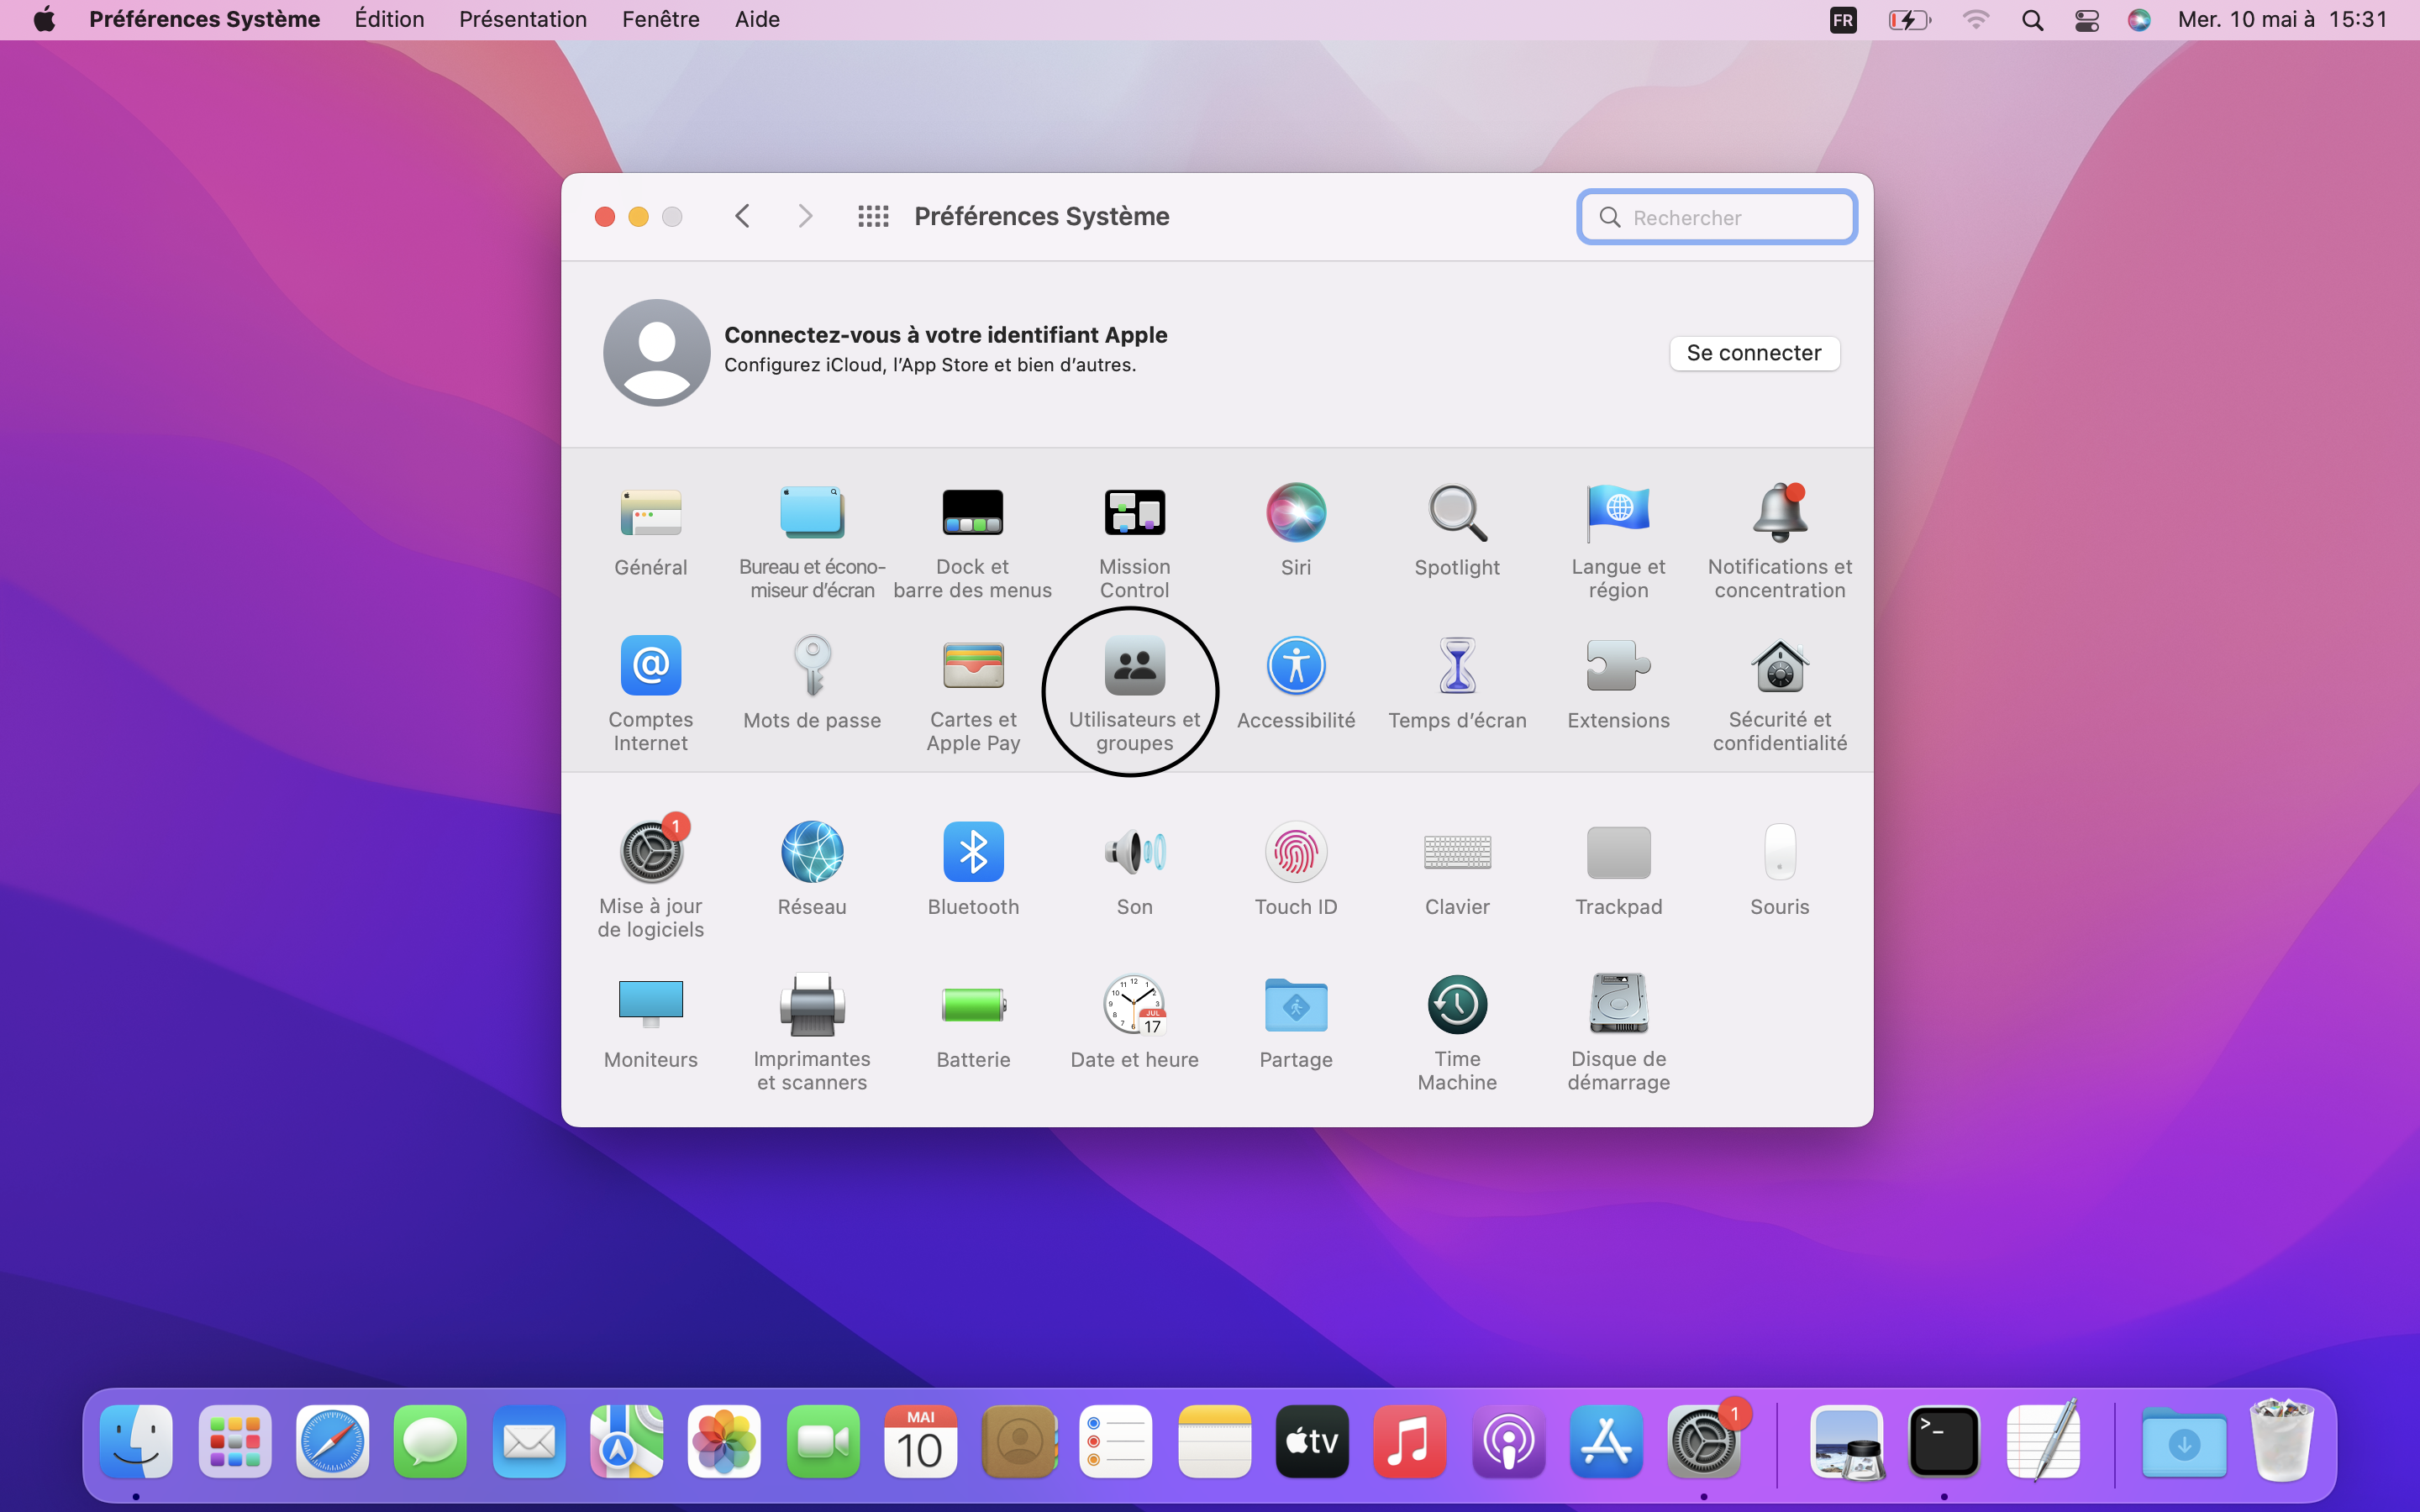Open Temps d'écran preferences
This screenshot has width=2420, height=1512.
coord(1457,684)
